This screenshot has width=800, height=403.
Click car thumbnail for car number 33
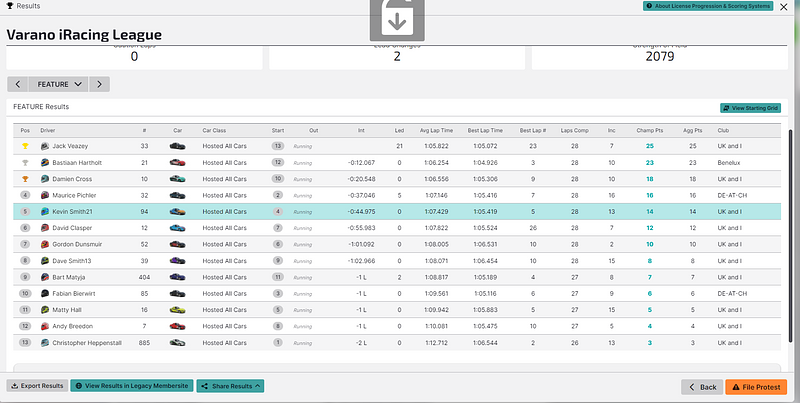point(178,146)
